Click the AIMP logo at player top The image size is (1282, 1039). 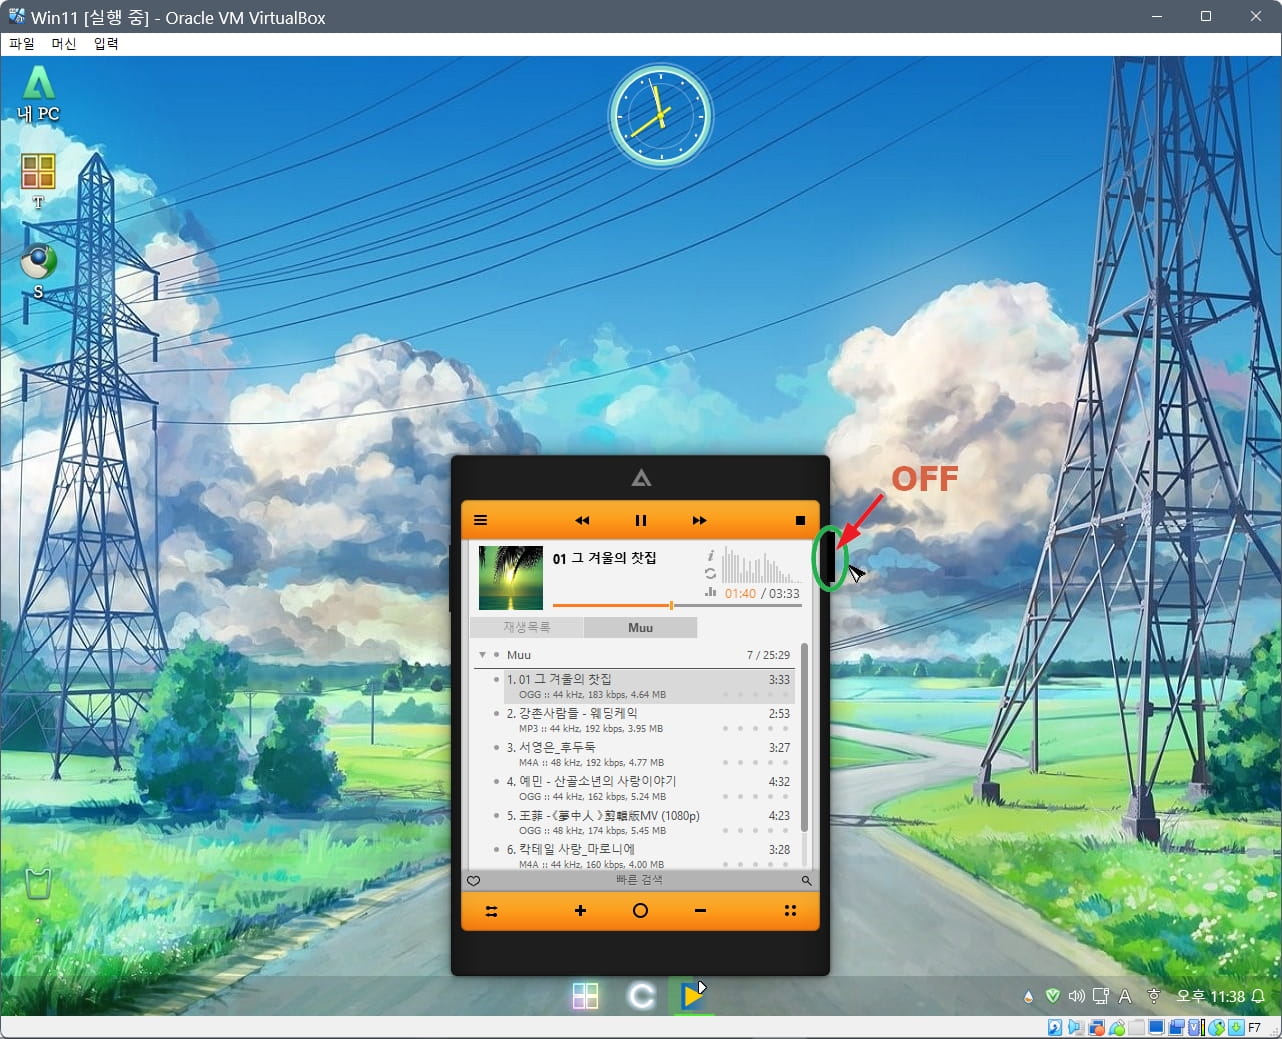(x=641, y=479)
